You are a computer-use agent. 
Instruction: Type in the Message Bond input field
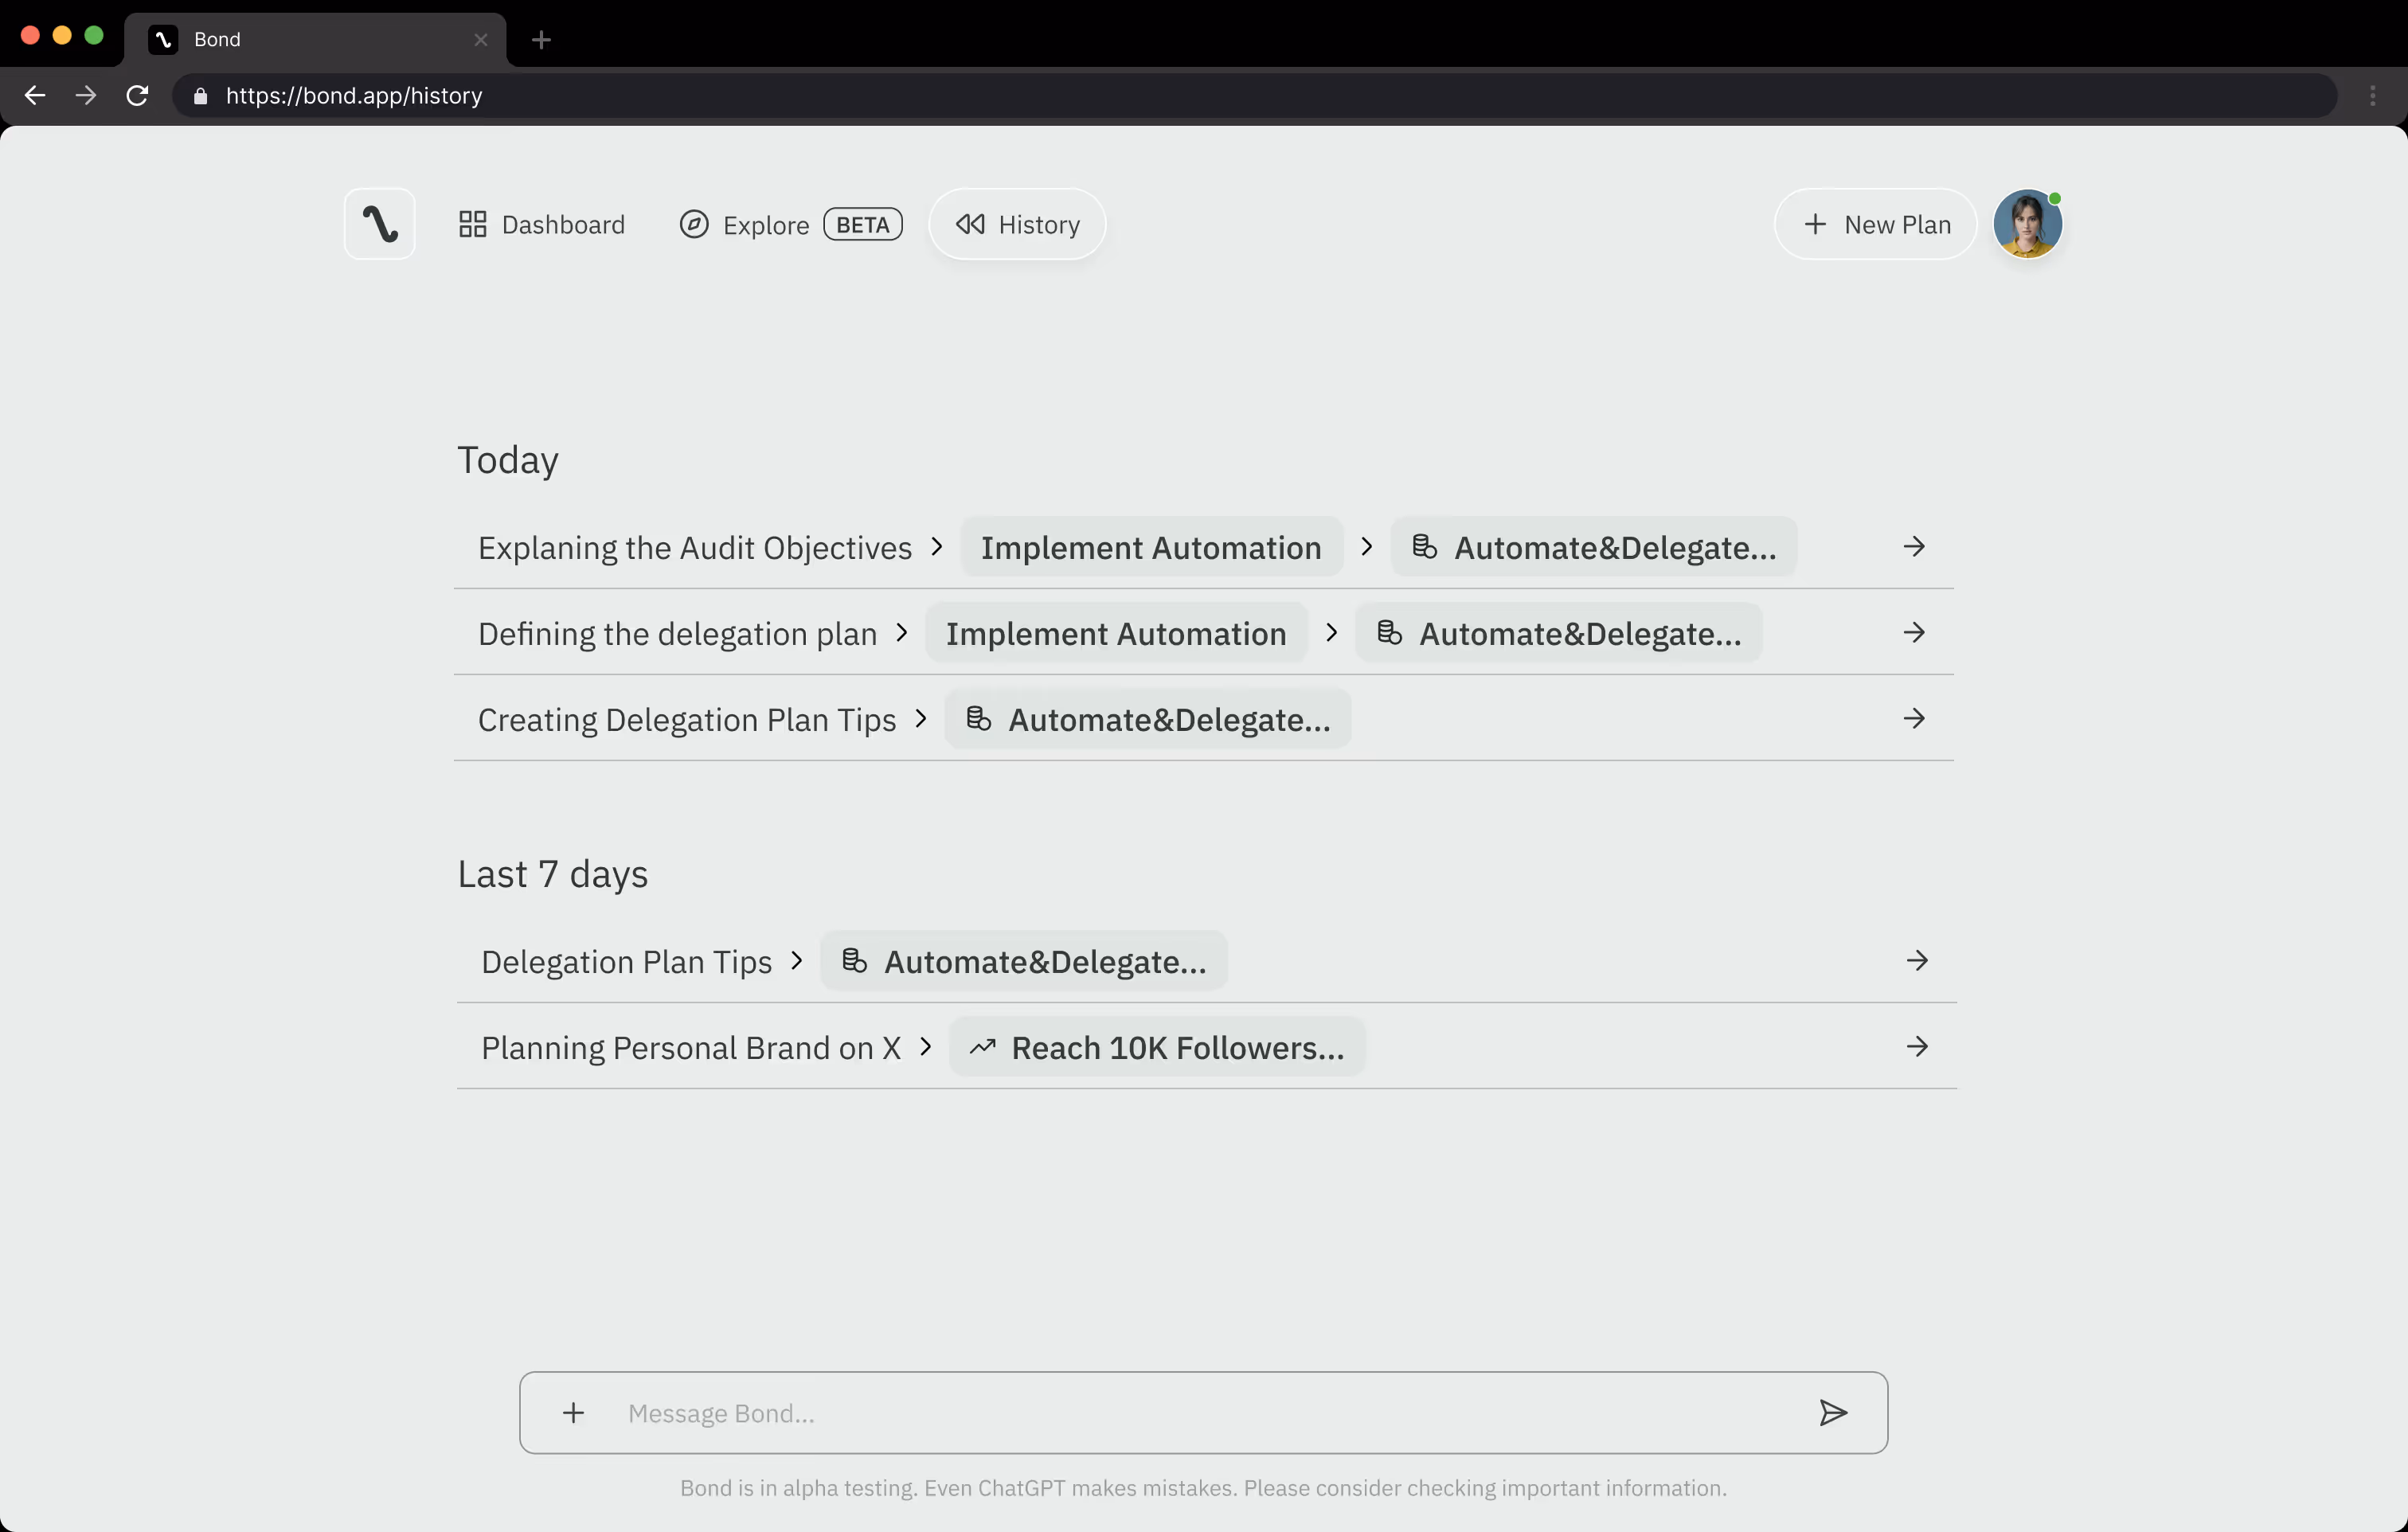click(1200, 1412)
